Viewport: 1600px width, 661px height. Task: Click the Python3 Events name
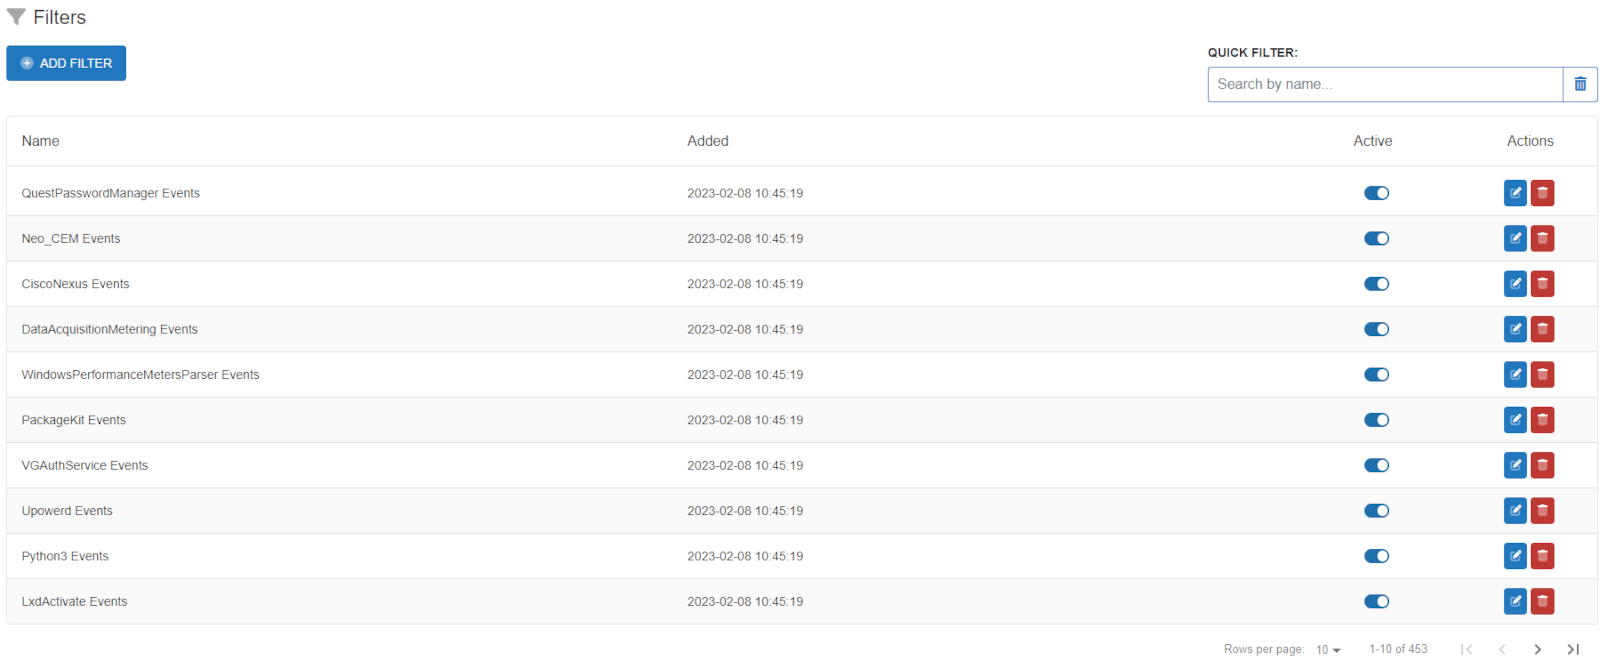pyautogui.click(x=65, y=556)
